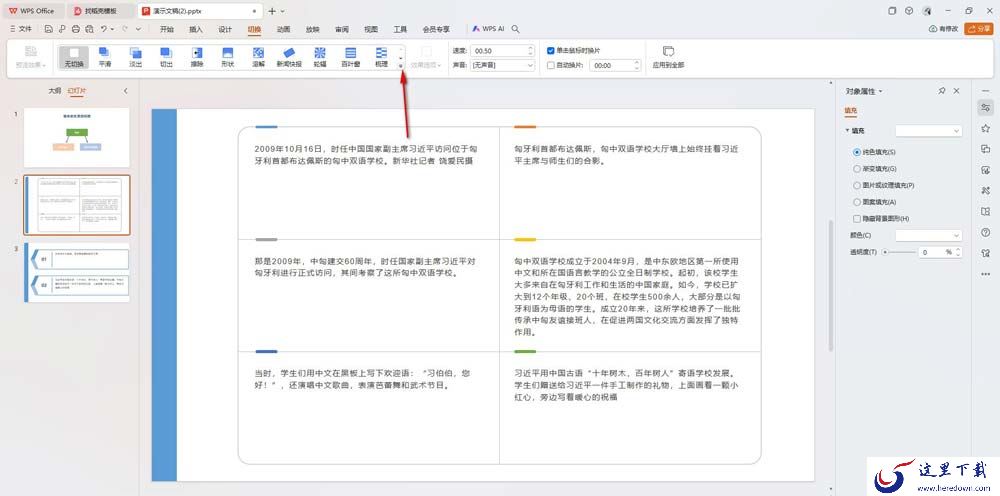1000x496 pixels.
Task: Switch to the 放映 (slideshow) ribbon tab
Action: [x=312, y=29]
